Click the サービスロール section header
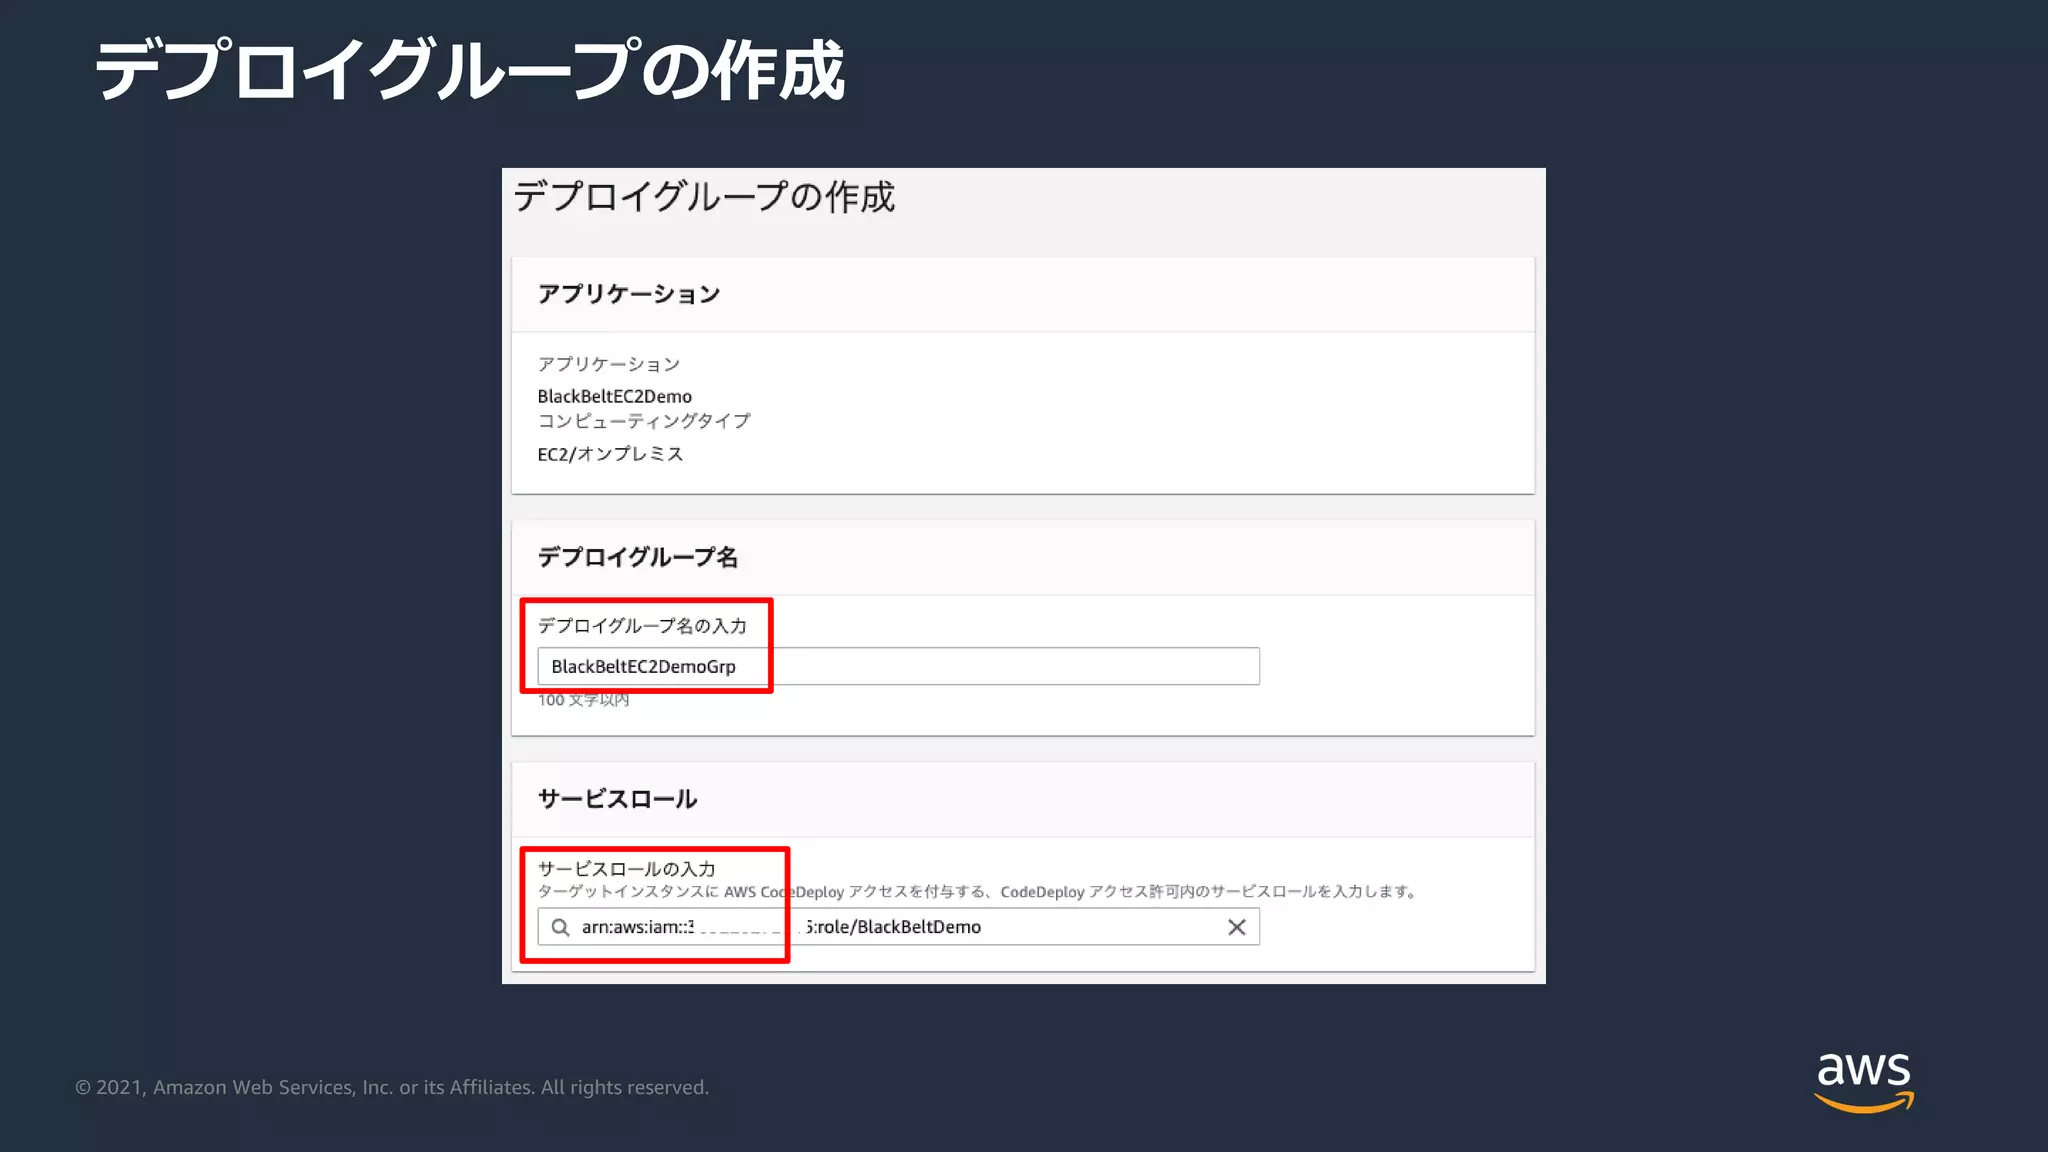 coord(617,799)
